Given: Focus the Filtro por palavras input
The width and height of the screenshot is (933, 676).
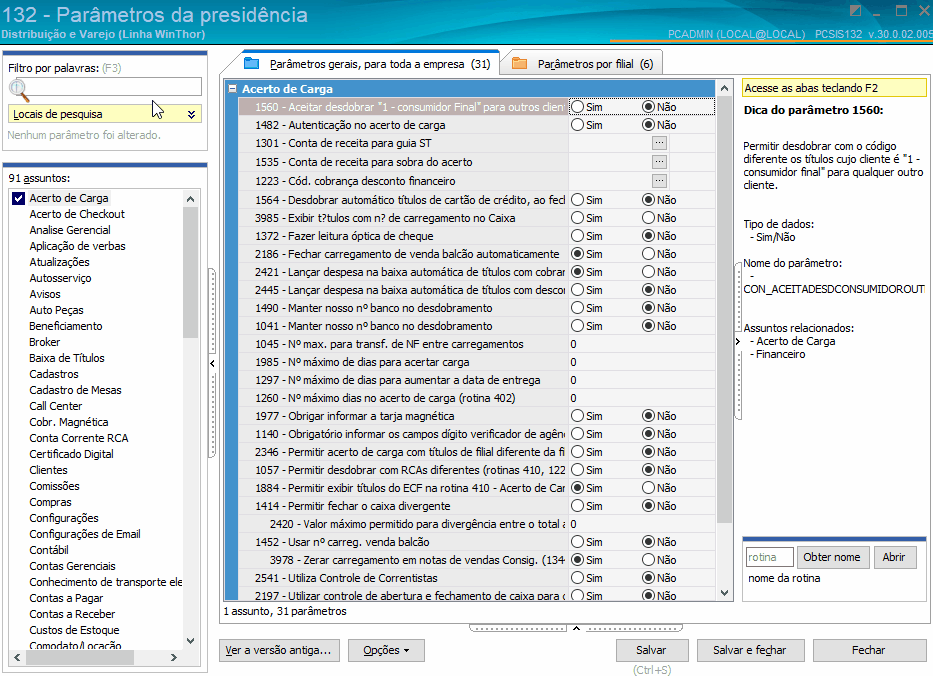Looking at the screenshot, I should pos(115,87).
